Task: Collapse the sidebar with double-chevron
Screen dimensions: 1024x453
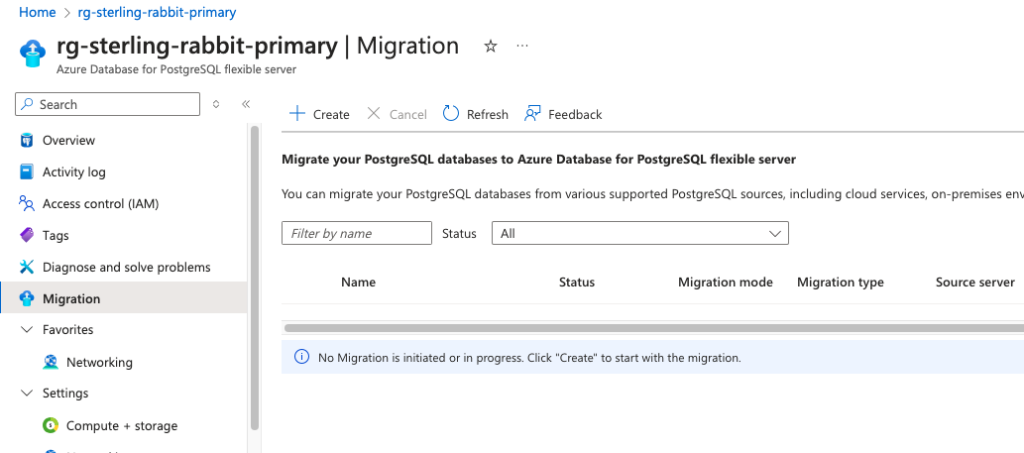Action: click(245, 104)
